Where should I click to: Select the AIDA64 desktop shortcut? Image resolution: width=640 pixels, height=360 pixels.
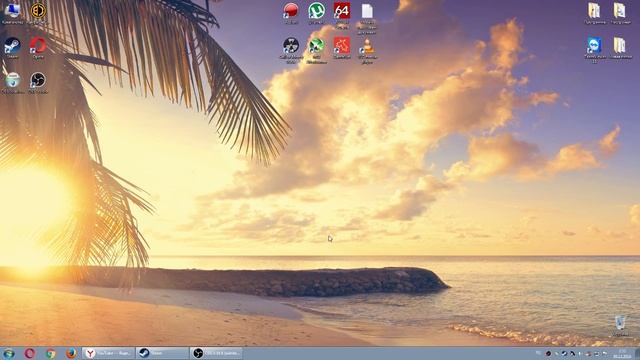tap(342, 16)
